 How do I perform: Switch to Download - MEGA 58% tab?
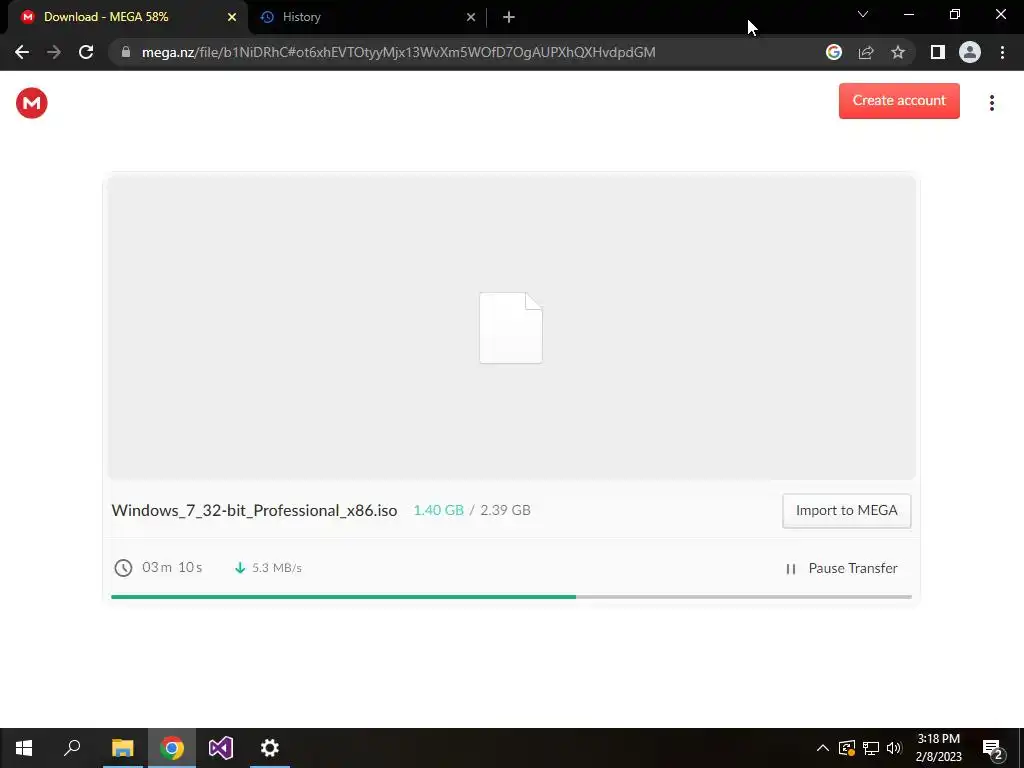click(127, 17)
